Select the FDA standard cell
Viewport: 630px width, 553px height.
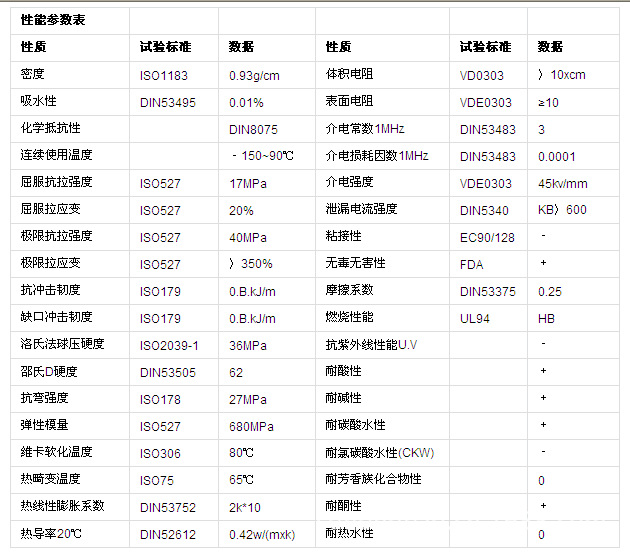tap(471, 263)
